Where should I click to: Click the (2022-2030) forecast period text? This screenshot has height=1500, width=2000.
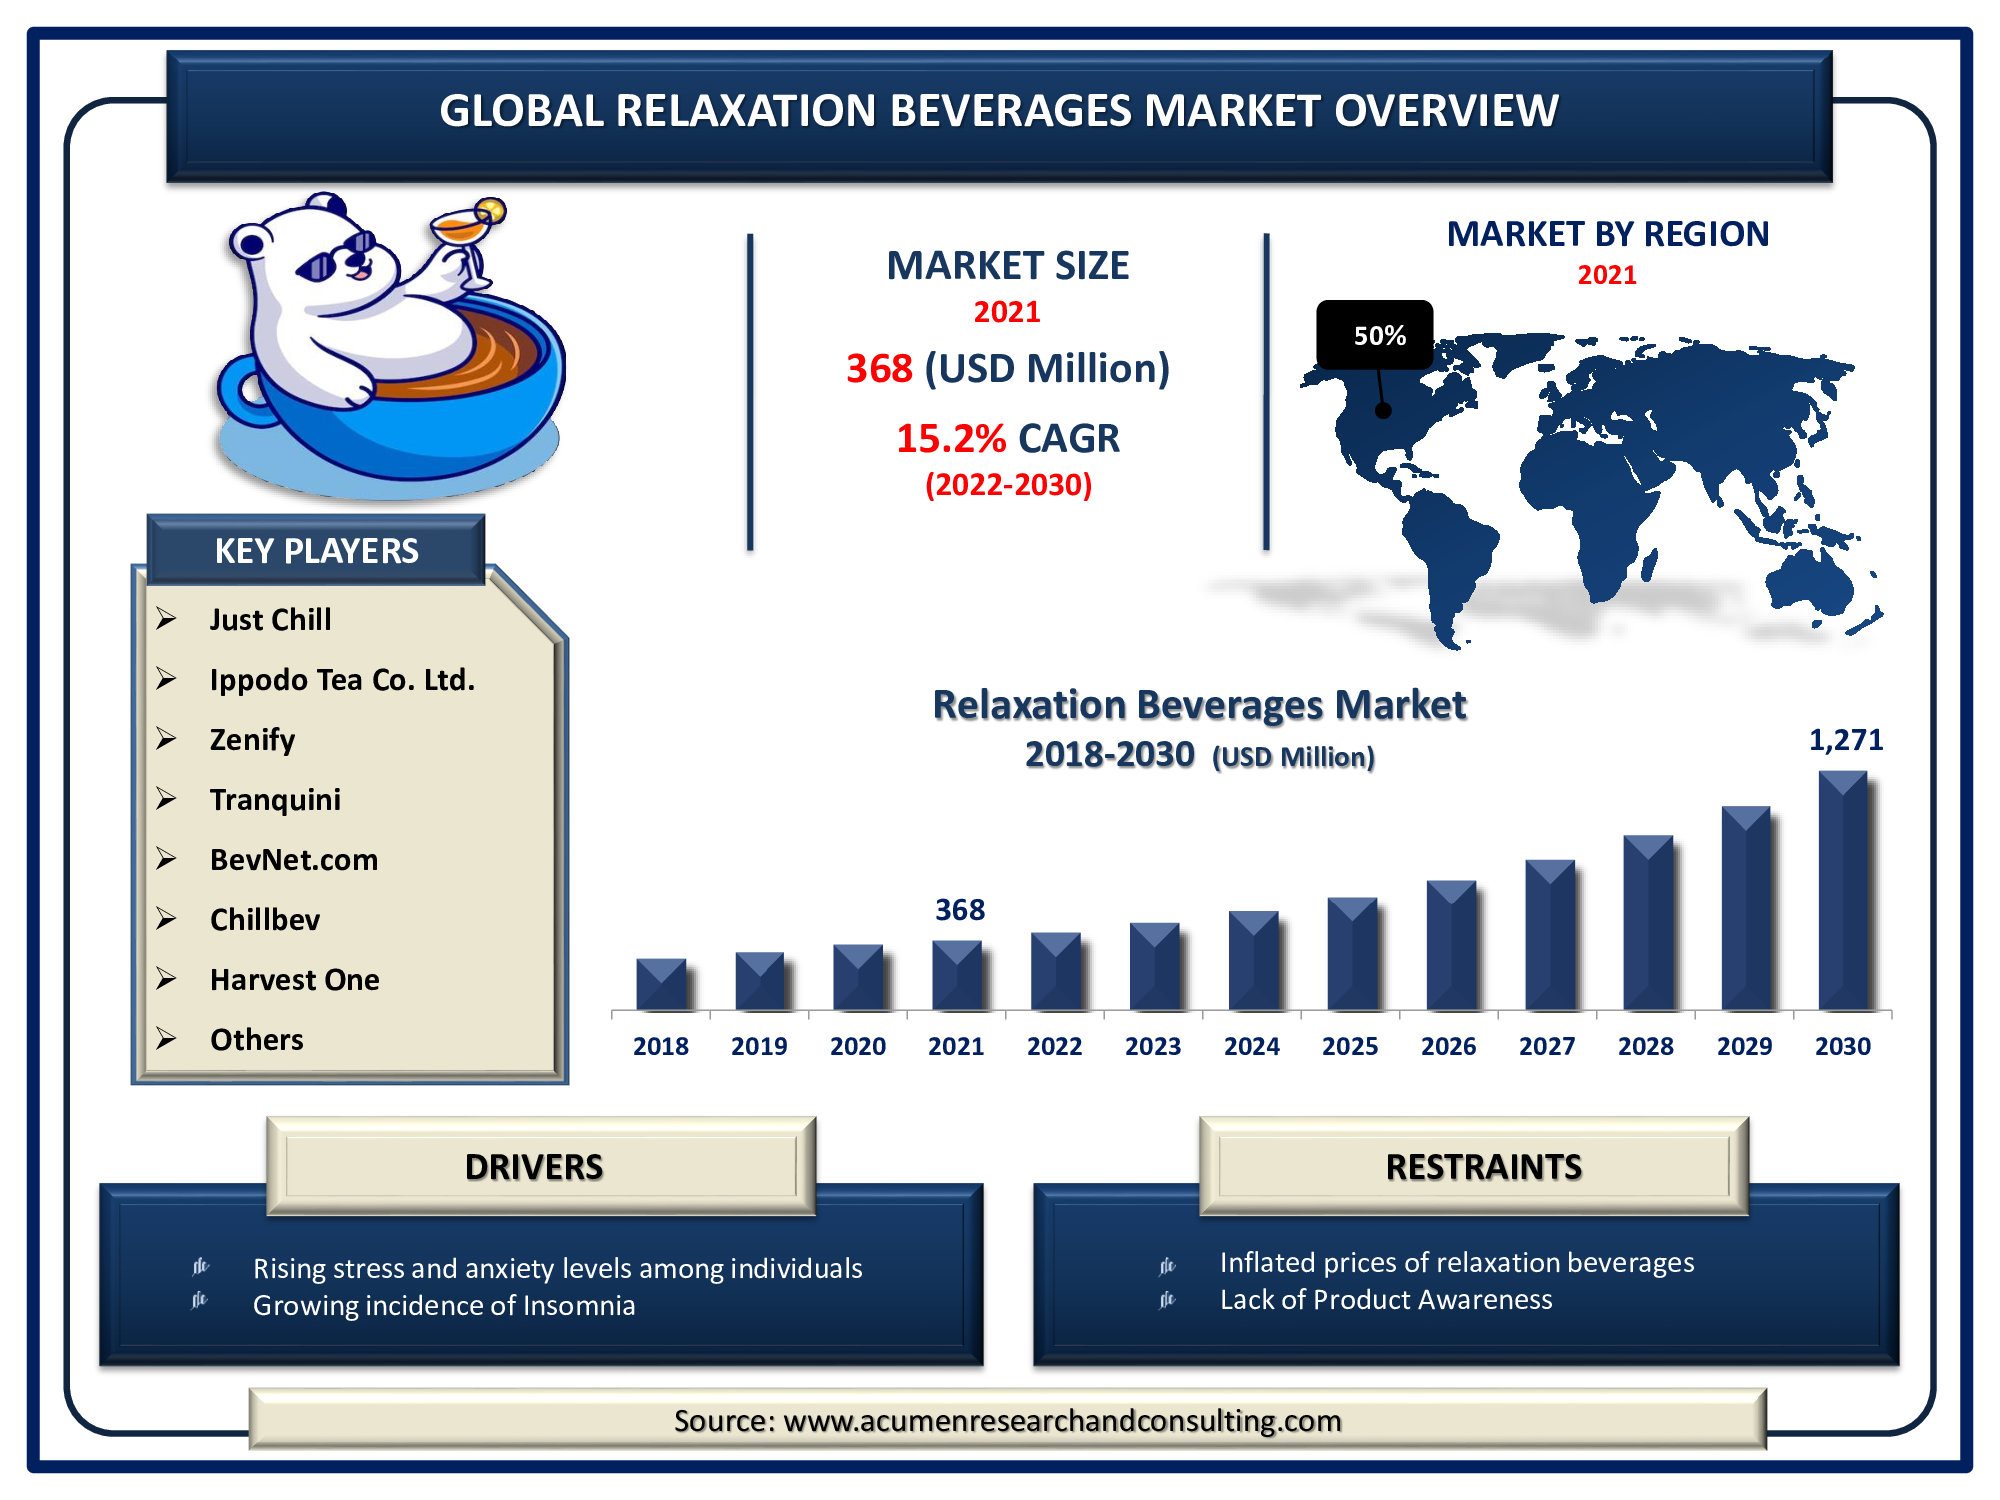coord(1008,485)
